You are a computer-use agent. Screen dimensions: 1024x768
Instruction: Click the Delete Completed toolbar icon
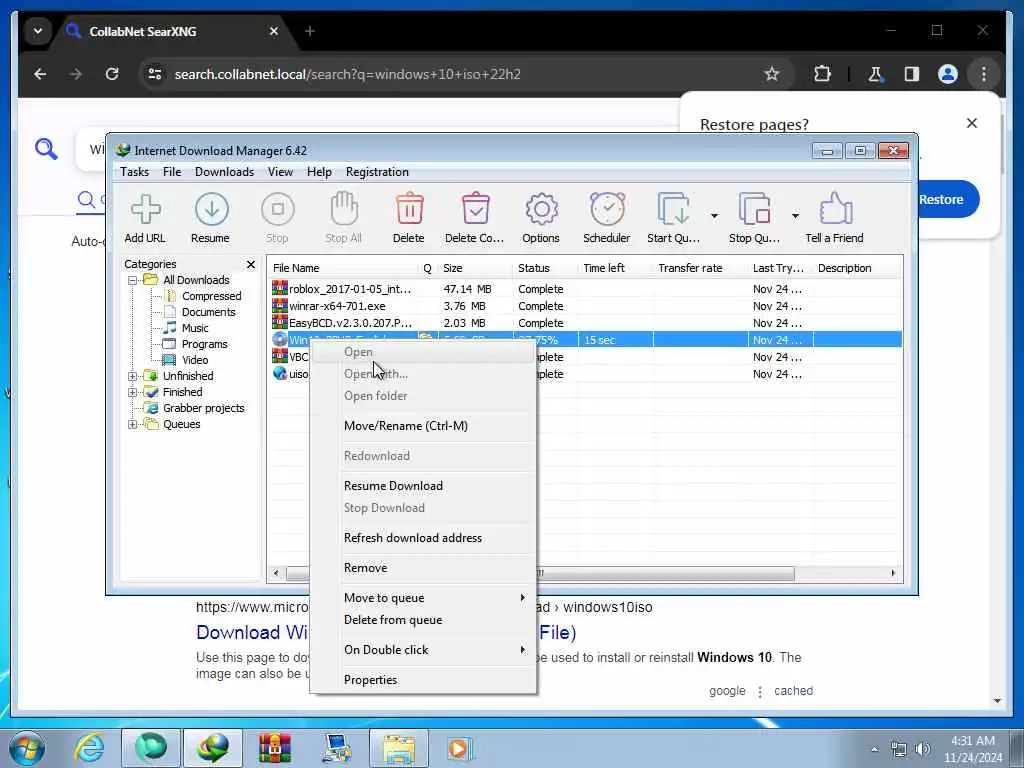click(x=475, y=210)
